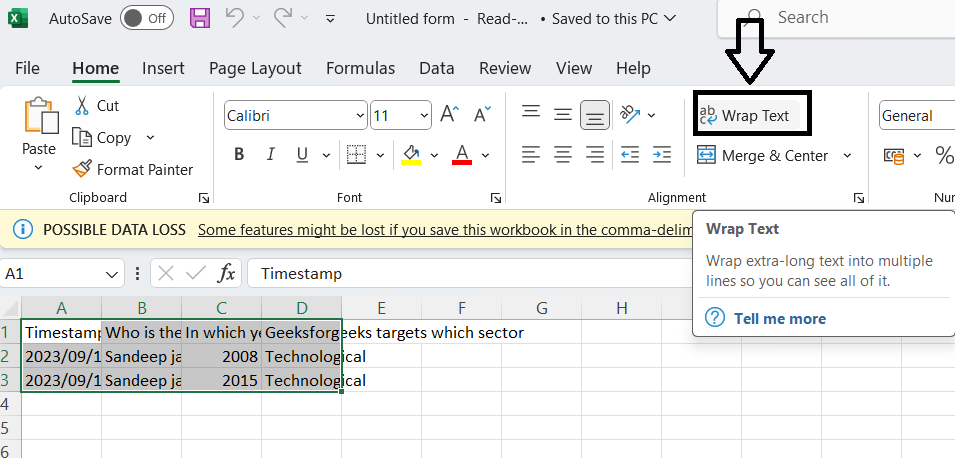Click the Borders icon

point(356,155)
